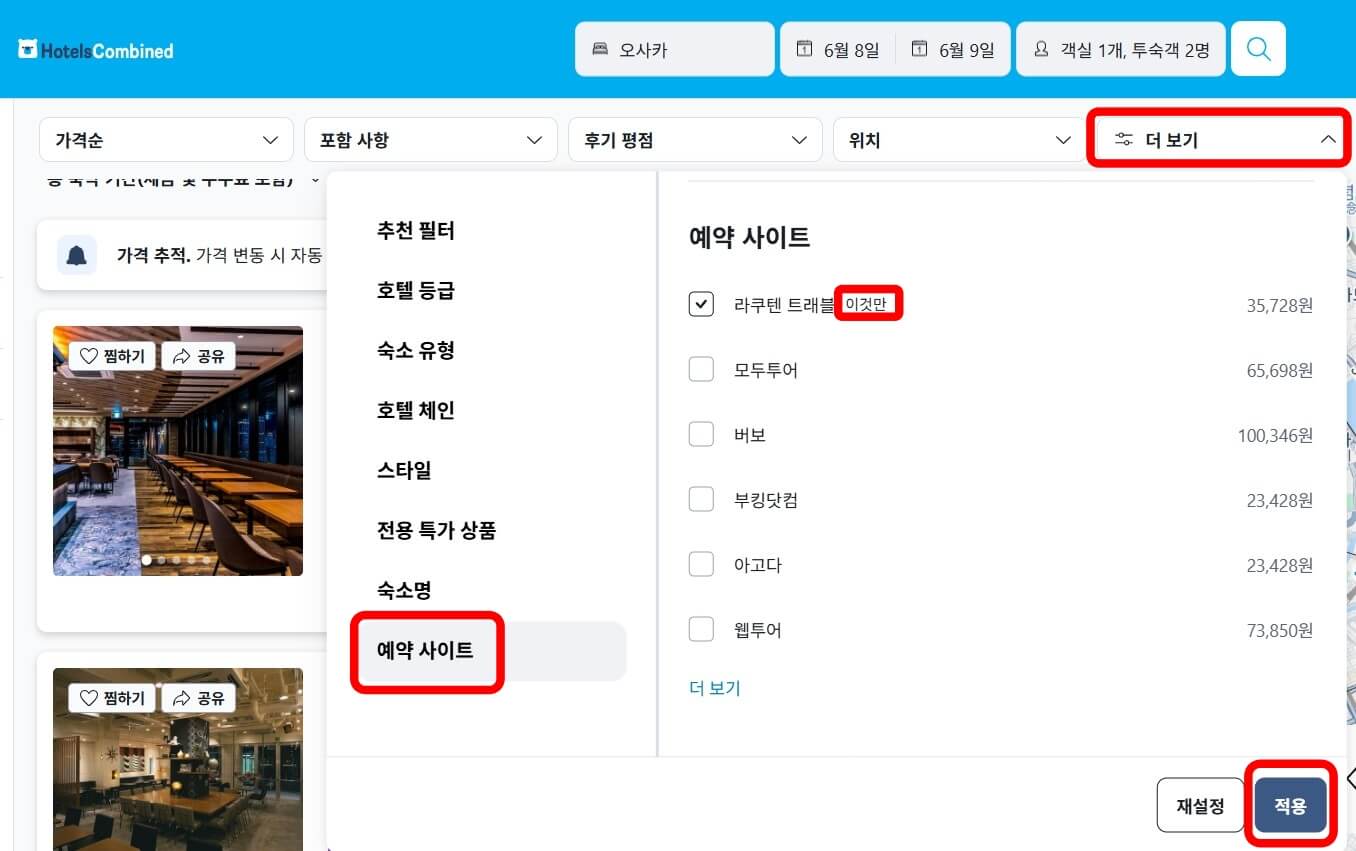
Task: Uncheck the 라쿠텐 트래블 checkbox
Action: (x=702, y=304)
